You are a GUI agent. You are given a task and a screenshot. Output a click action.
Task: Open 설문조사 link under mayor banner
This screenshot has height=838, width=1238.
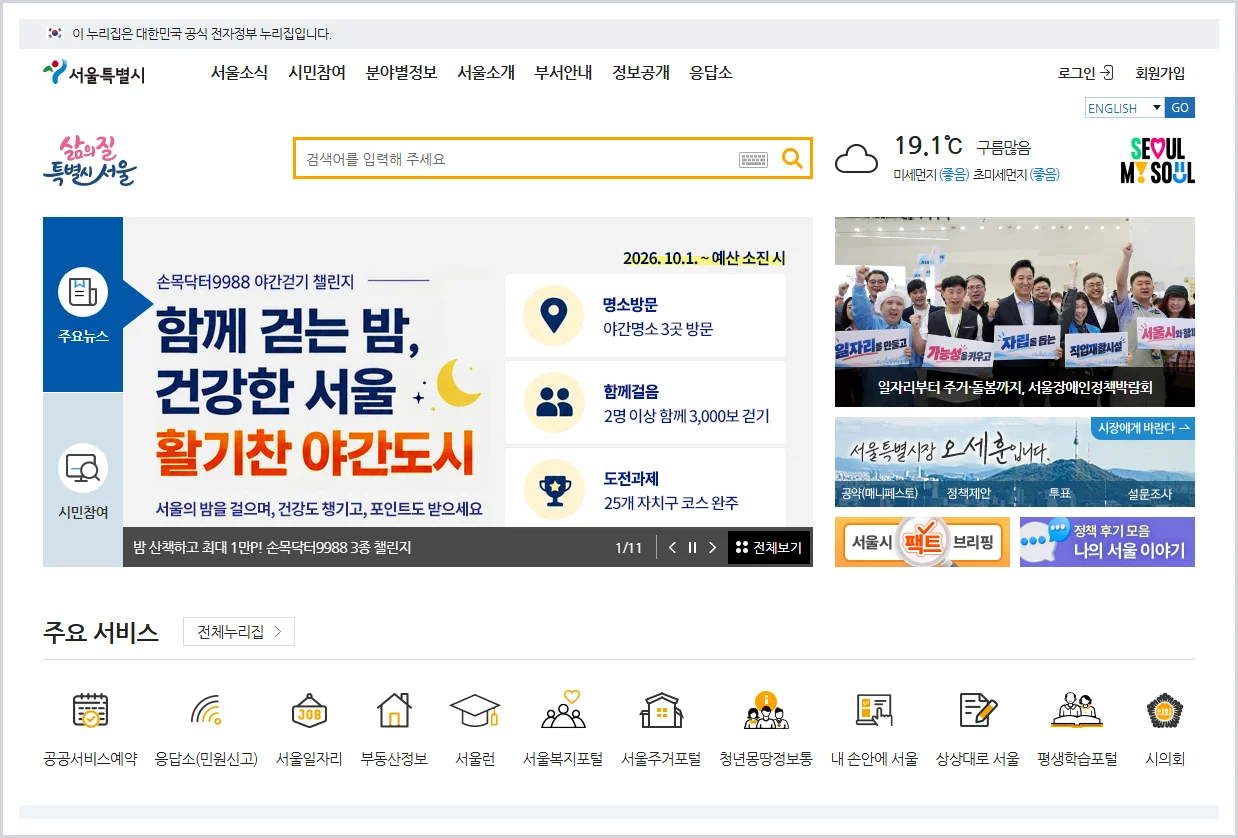(x=1150, y=494)
